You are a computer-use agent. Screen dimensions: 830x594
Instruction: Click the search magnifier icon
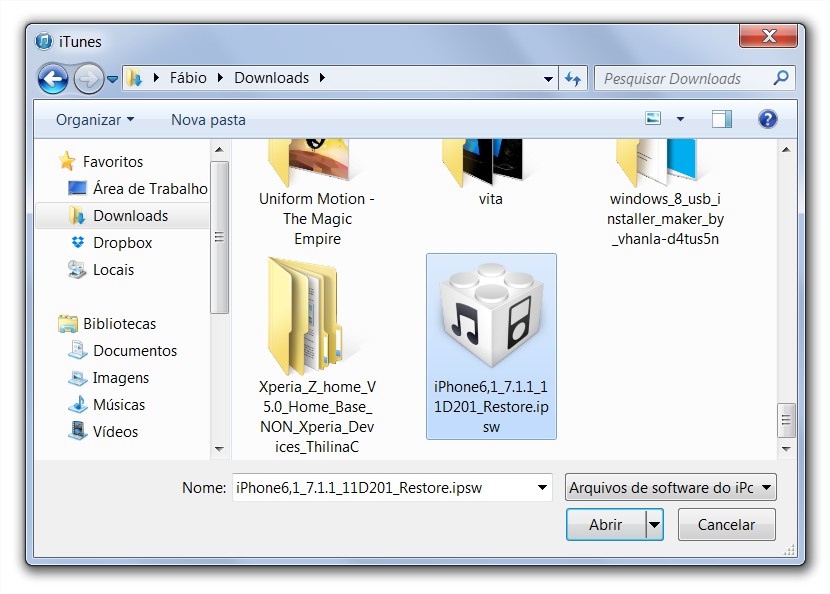coord(781,78)
